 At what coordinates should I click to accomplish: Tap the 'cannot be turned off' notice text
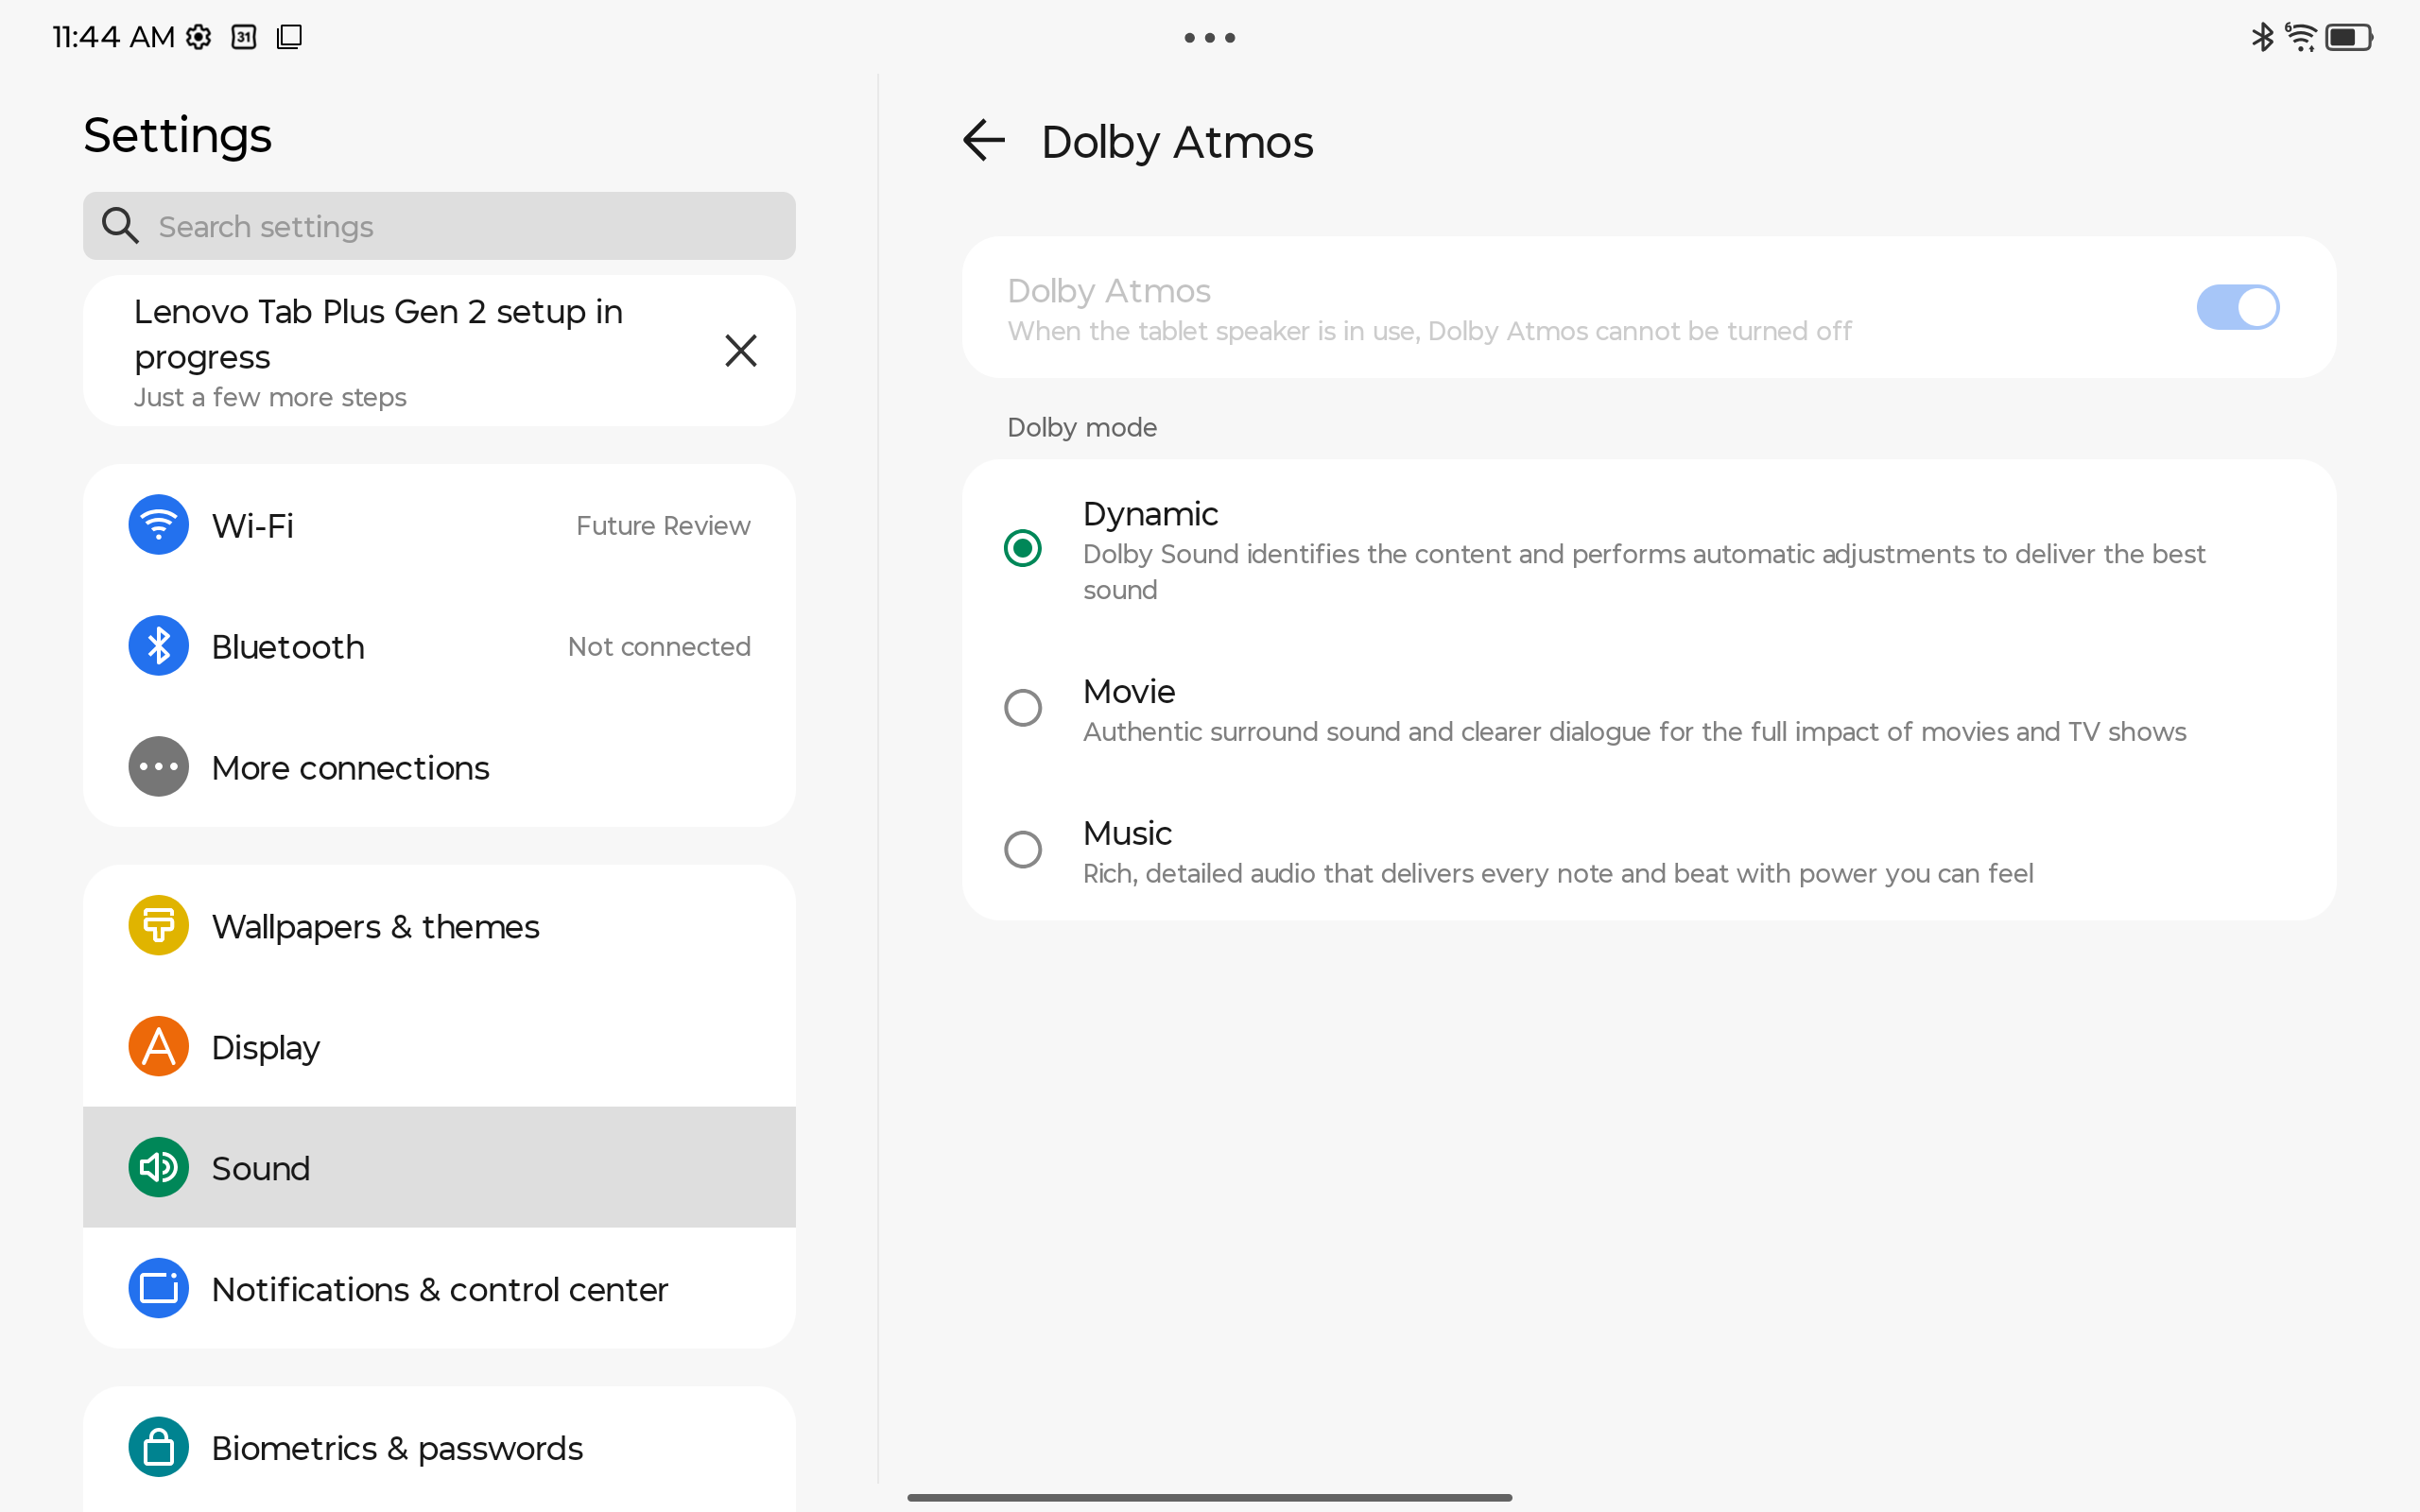point(1429,331)
